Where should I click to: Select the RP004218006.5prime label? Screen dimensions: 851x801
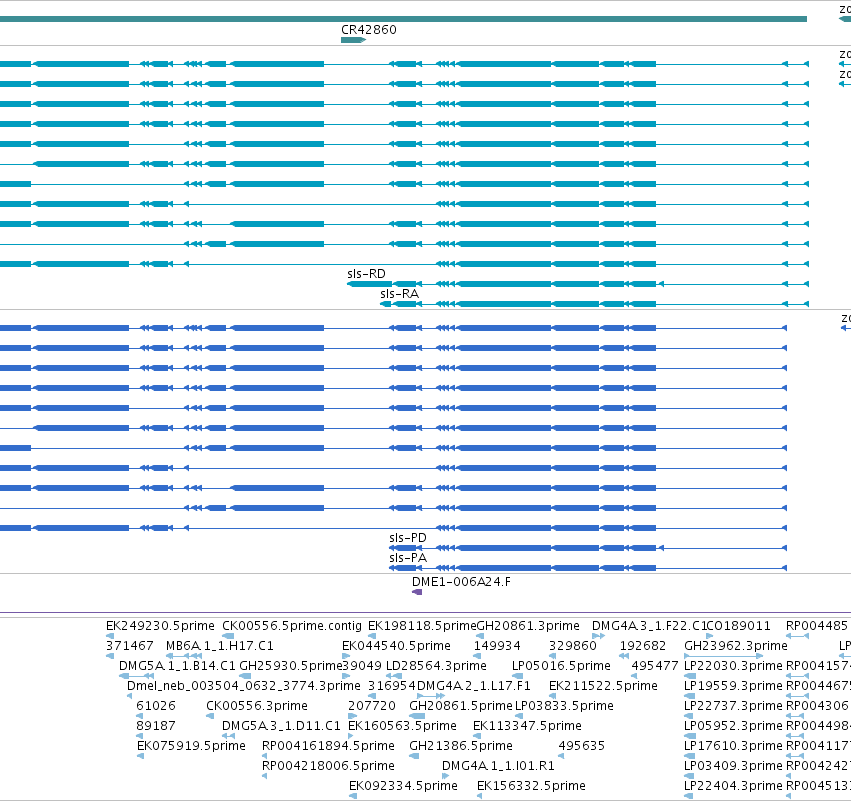[x=328, y=766]
